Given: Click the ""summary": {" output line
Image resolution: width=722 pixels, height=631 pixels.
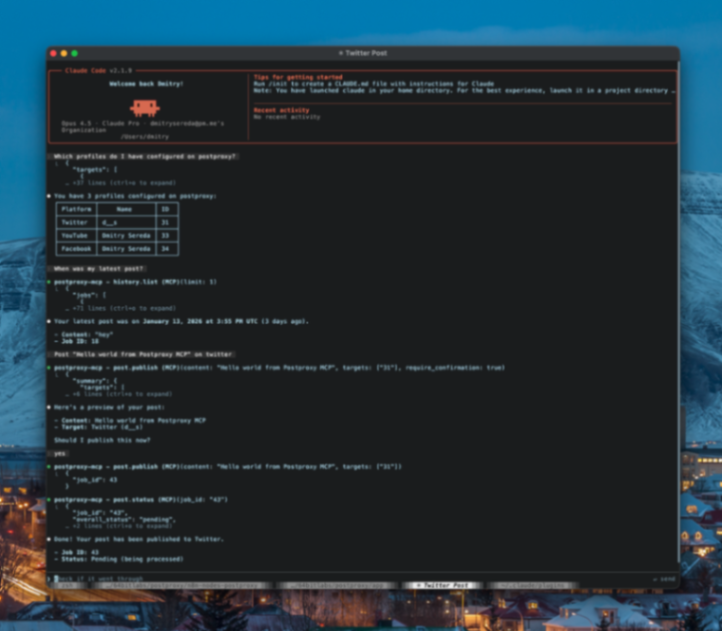Looking at the screenshot, I should pyautogui.click(x=95, y=381).
